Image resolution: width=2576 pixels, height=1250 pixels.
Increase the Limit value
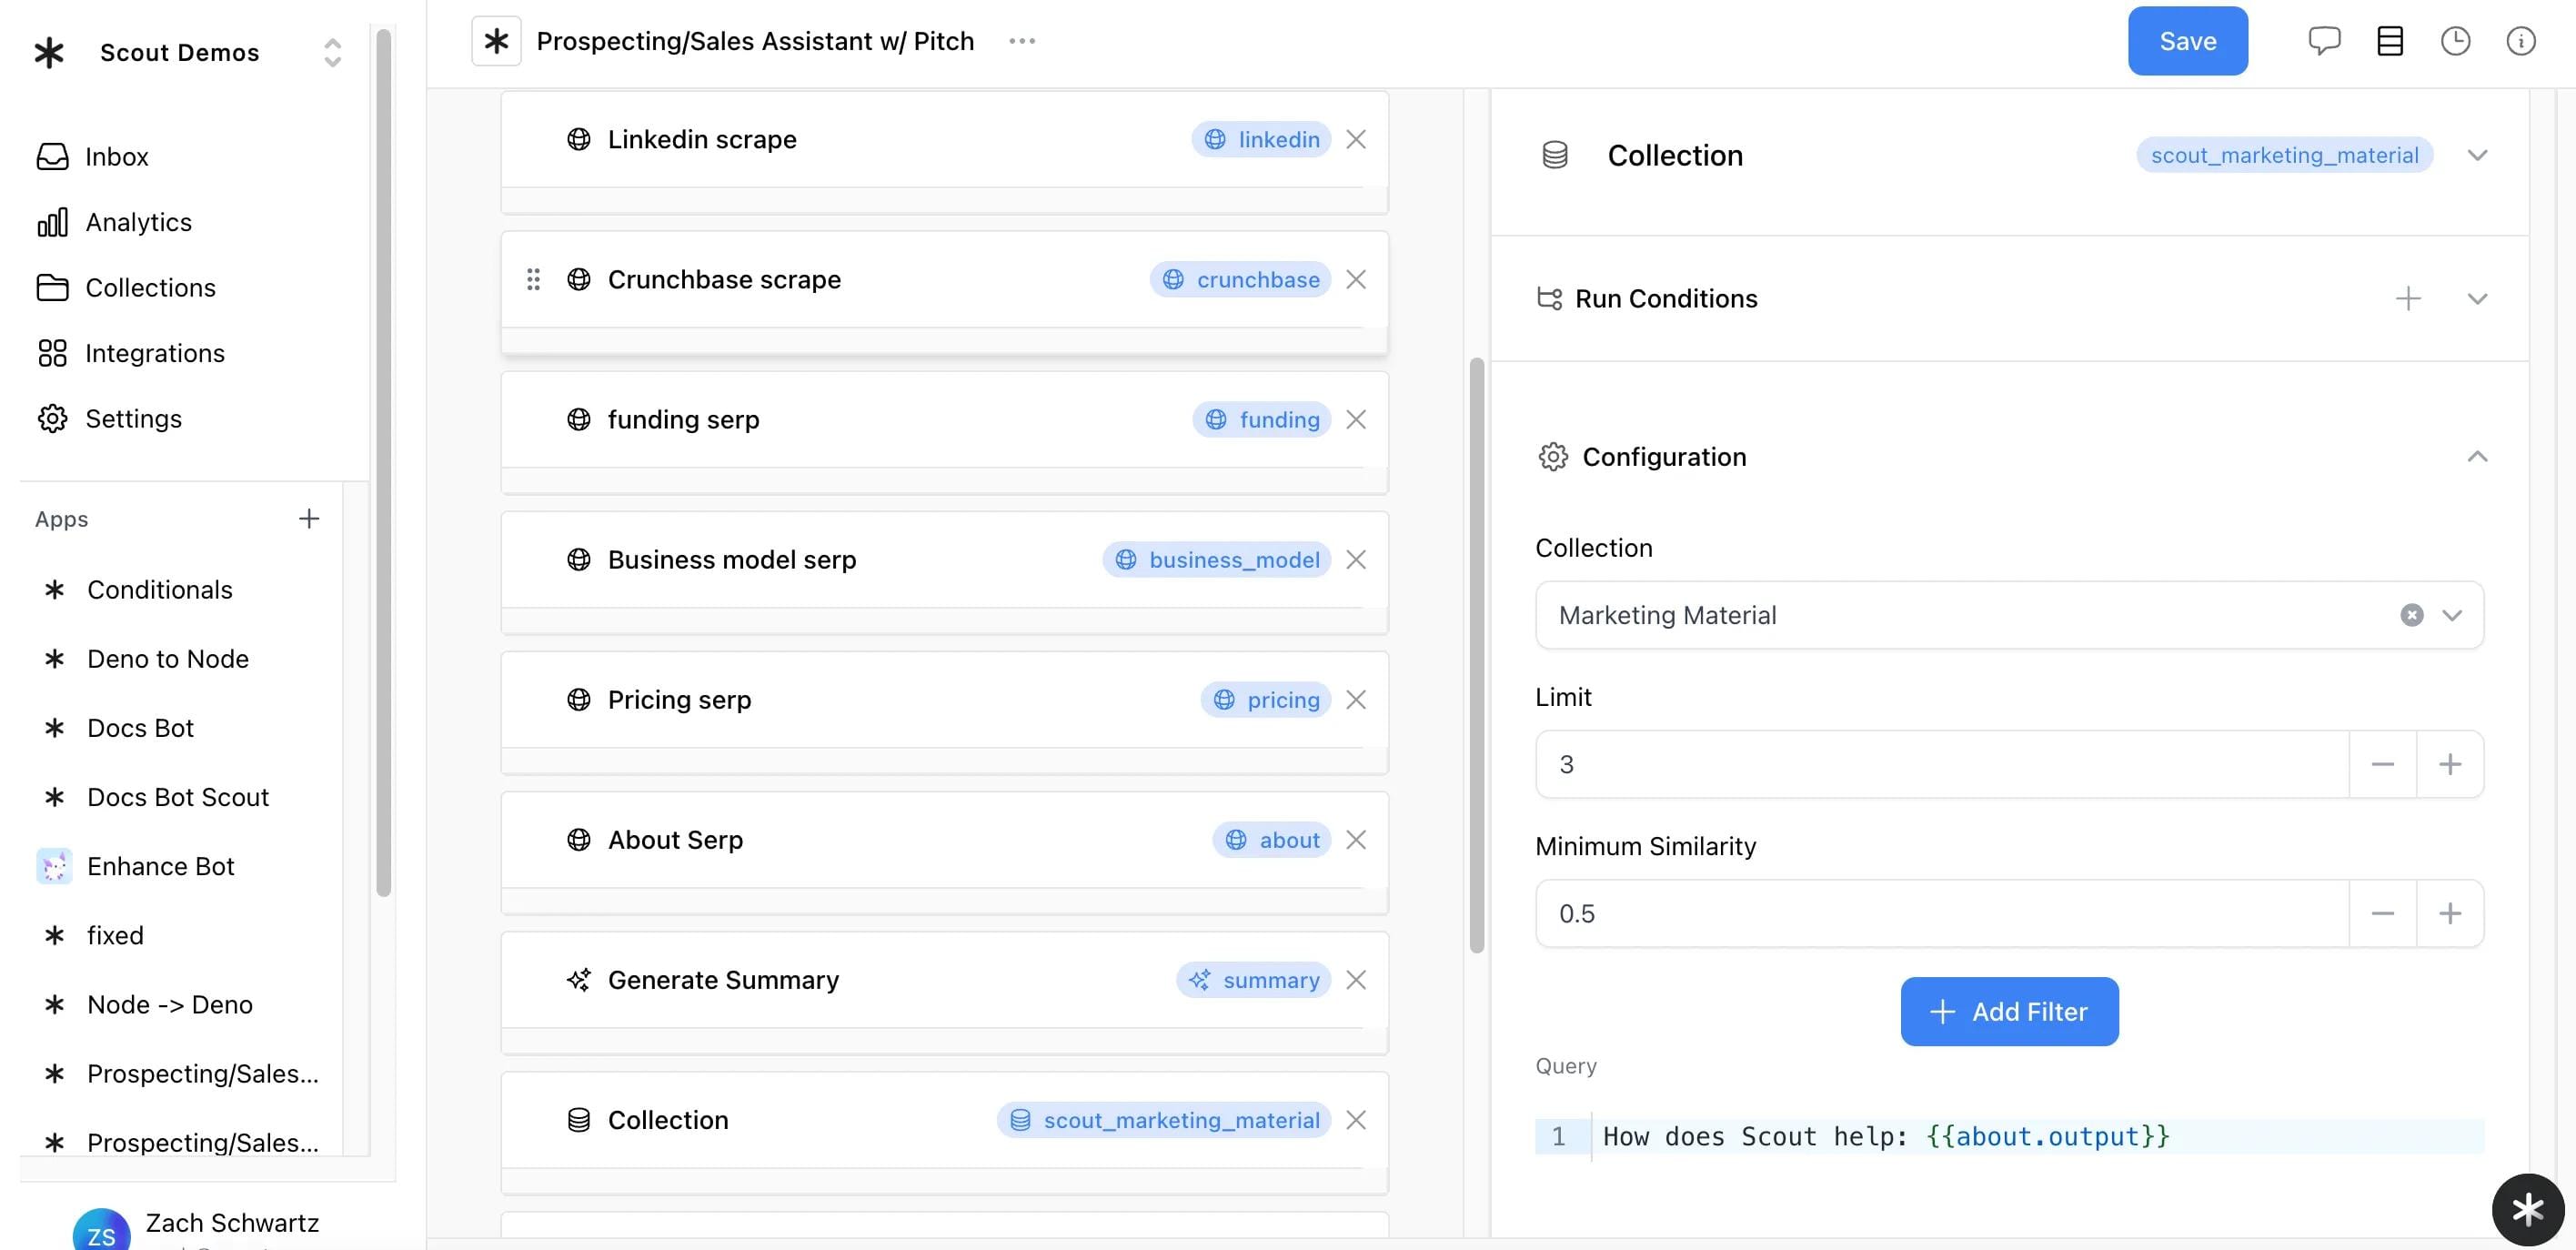[2449, 764]
